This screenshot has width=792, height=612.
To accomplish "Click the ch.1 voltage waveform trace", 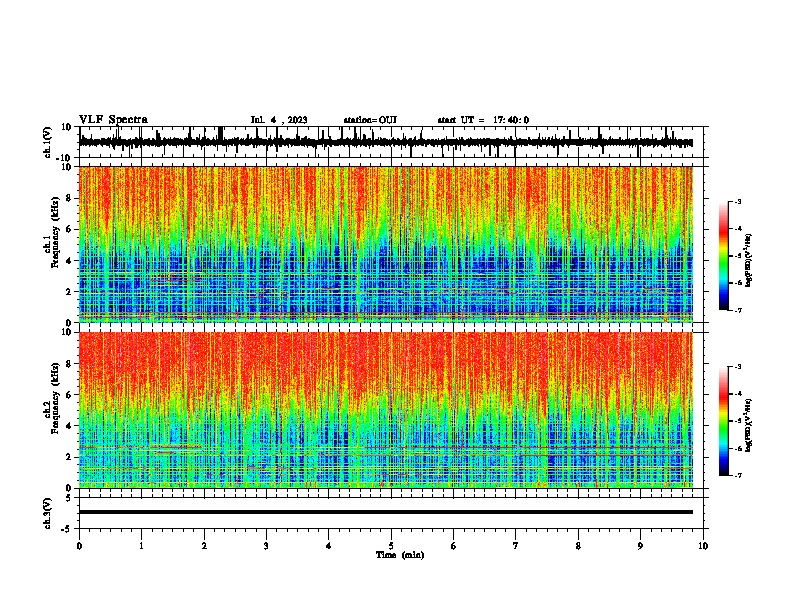I will click(x=386, y=142).
